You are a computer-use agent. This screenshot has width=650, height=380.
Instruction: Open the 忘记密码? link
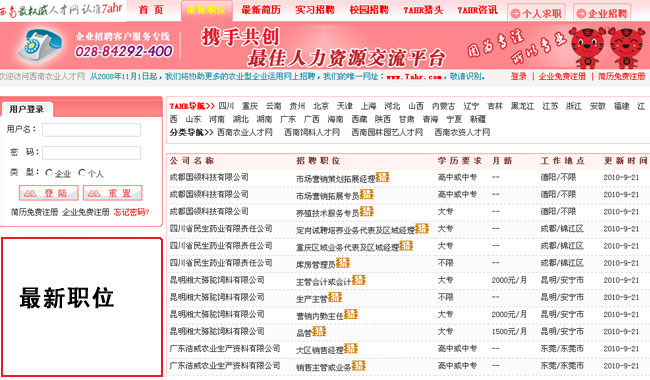(x=131, y=212)
